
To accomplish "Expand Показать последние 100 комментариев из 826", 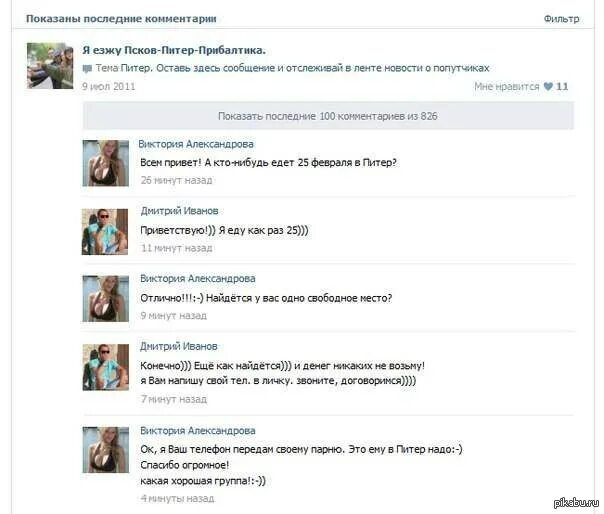I will point(328,116).
